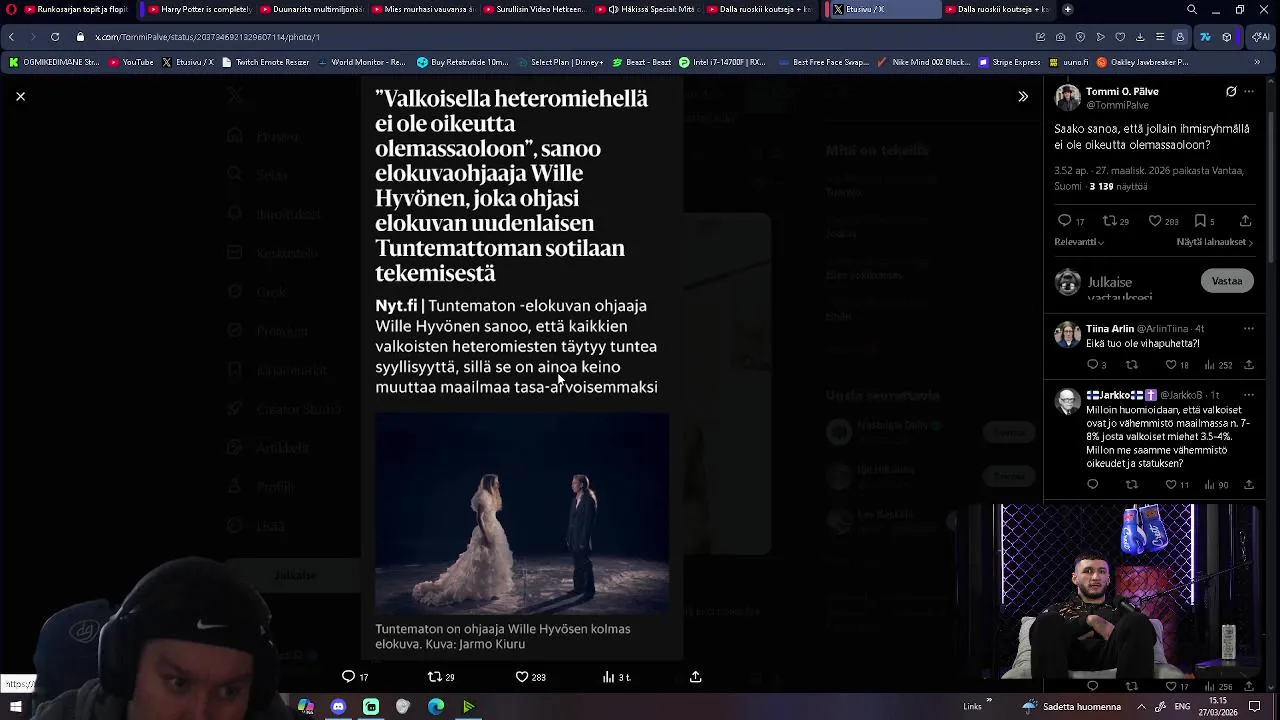Viewport: 1280px width, 720px height.
Task: Open the browser AI button
Action: pyautogui.click(x=1261, y=37)
